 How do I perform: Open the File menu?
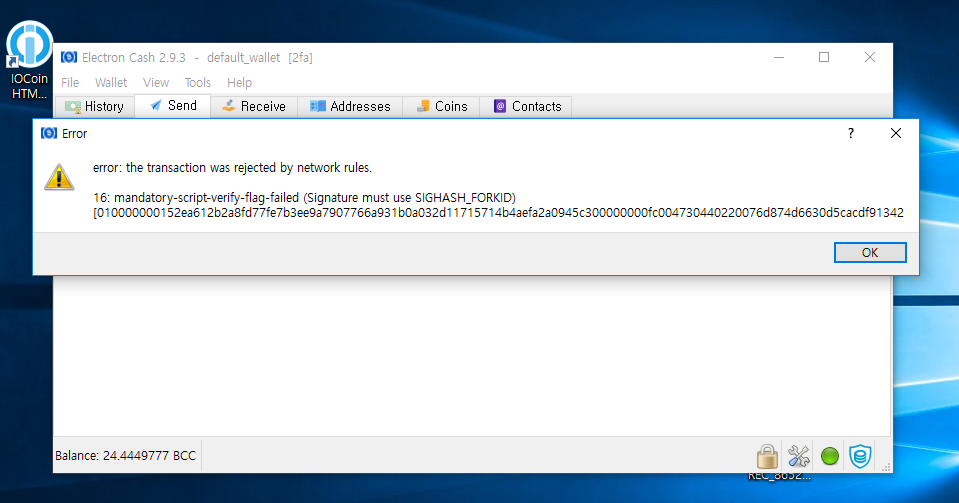pos(70,83)
